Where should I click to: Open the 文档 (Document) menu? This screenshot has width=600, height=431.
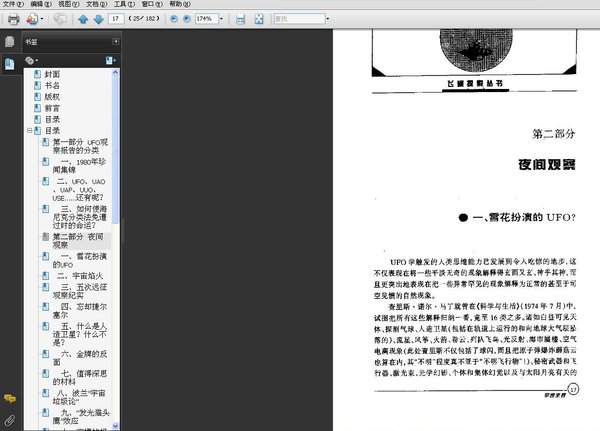96,4
